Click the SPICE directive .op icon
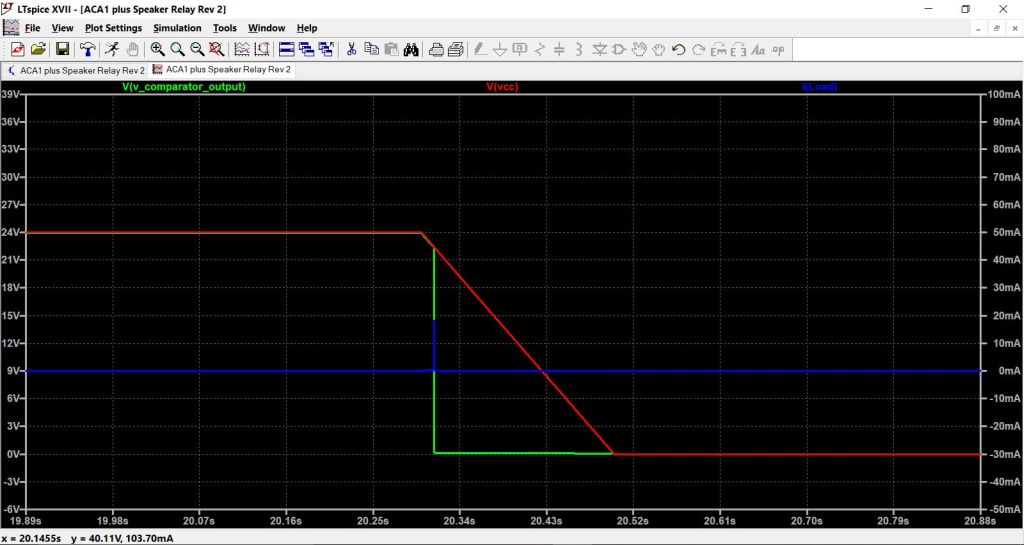The width and height of the screenshot is (1024, 545). (x=778, y=50)
